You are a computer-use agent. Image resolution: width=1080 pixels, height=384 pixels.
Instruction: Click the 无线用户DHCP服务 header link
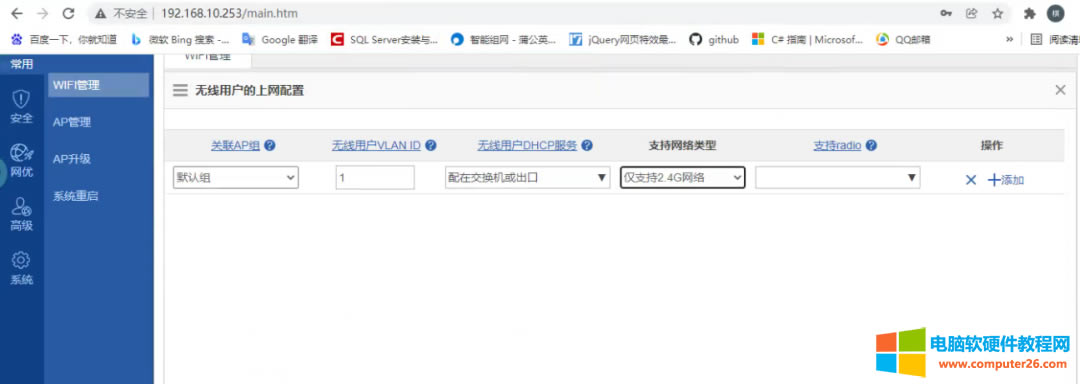527,145
